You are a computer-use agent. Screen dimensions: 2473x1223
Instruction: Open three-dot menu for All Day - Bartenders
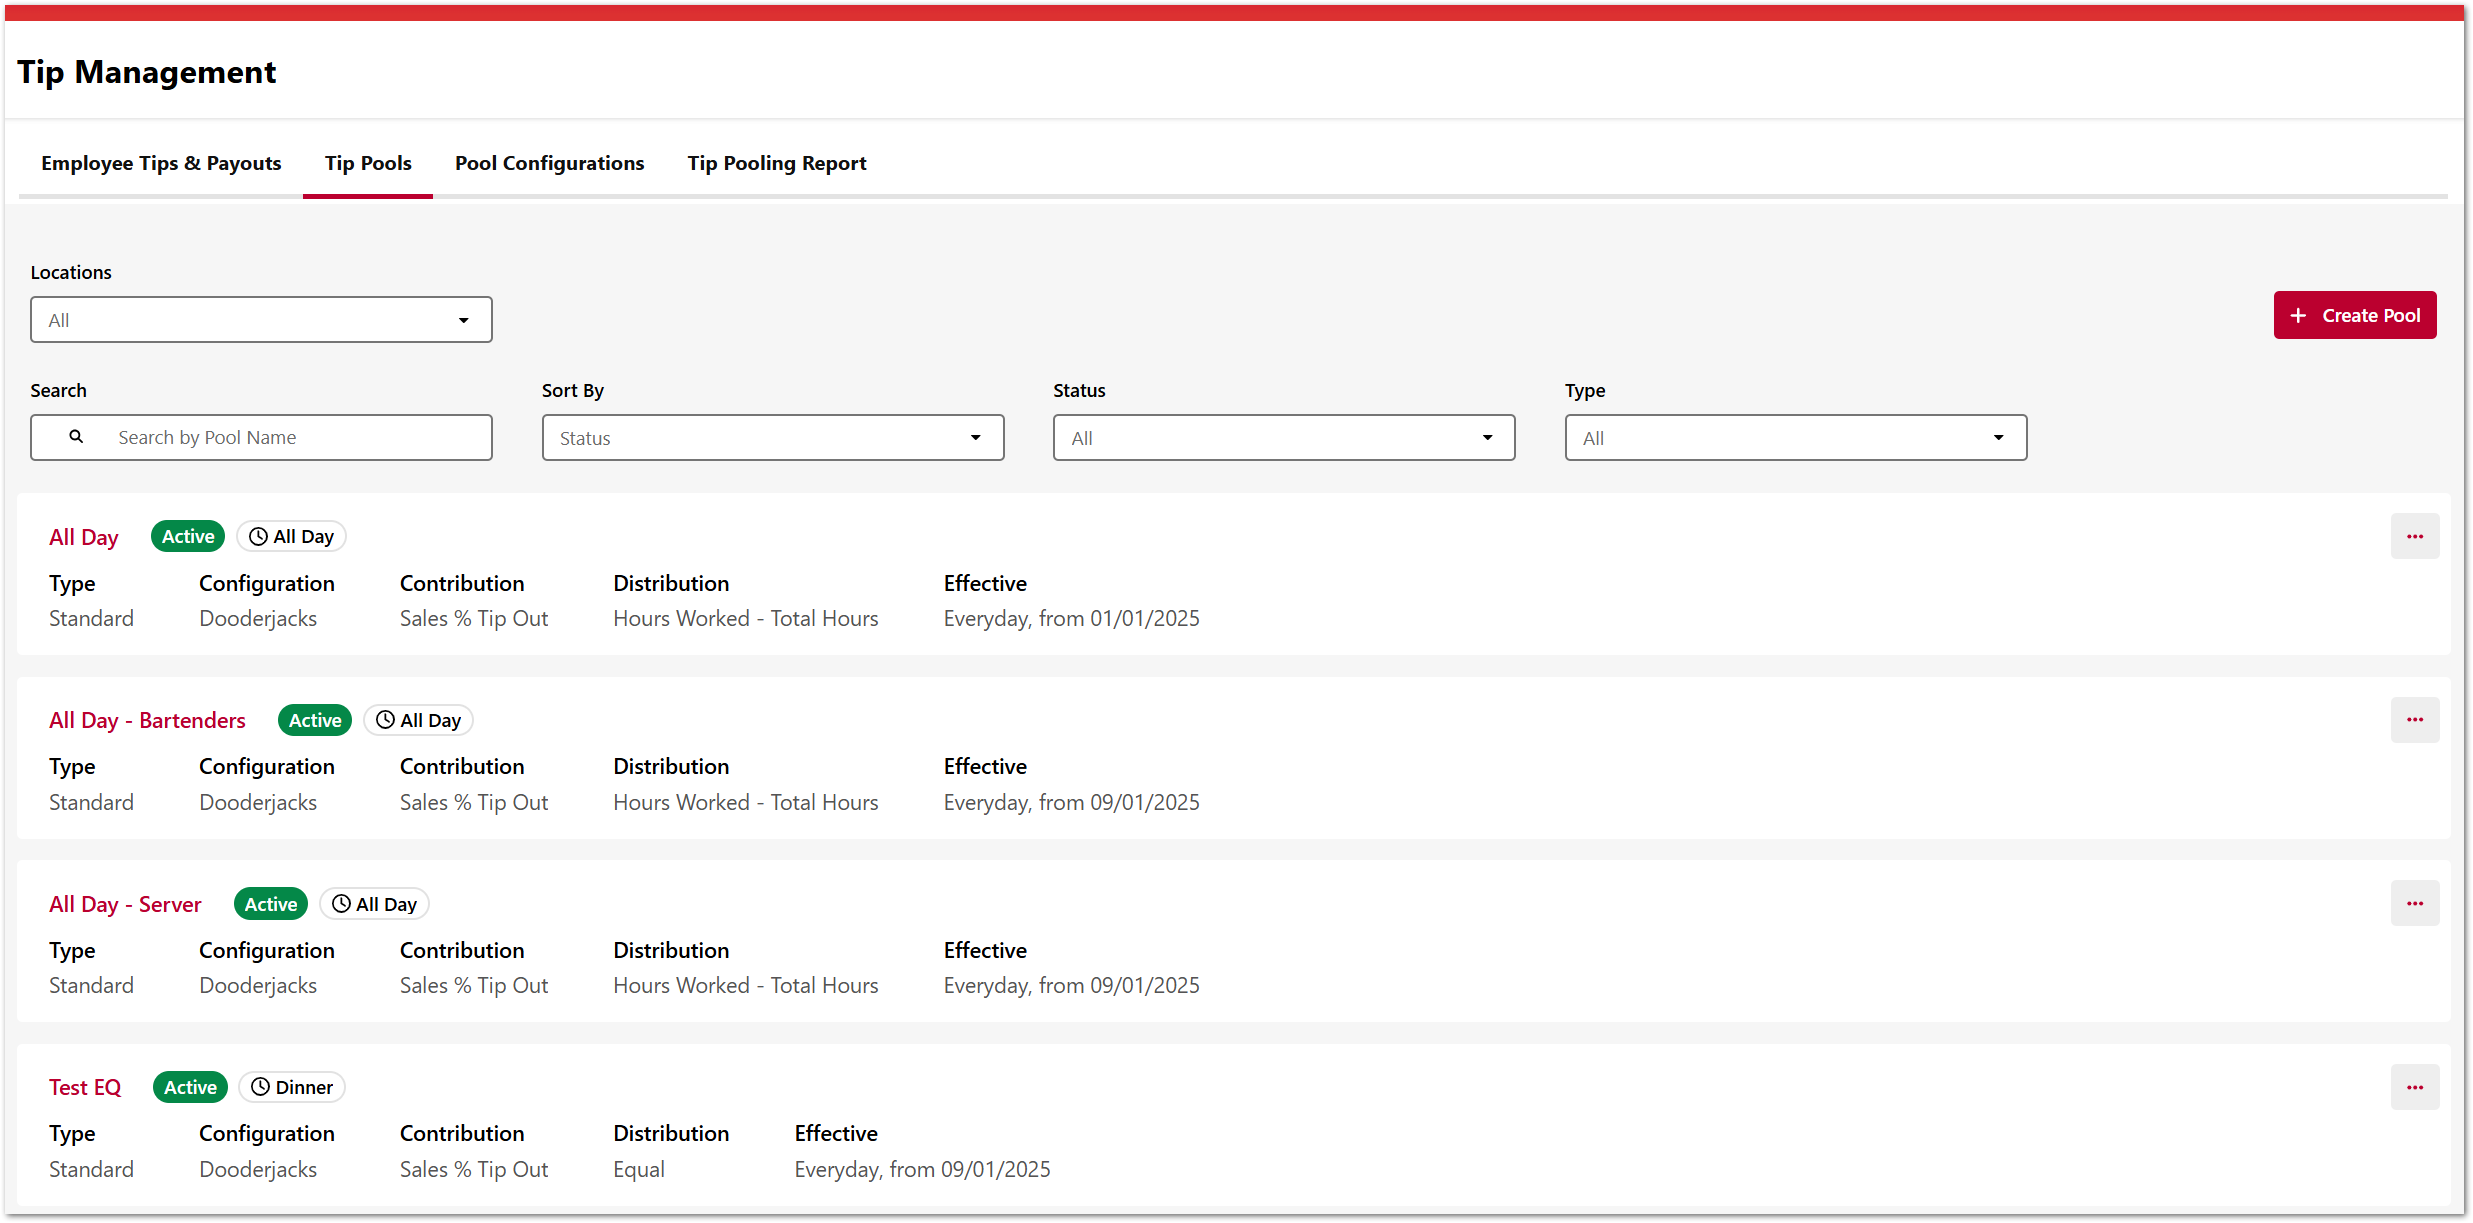2414,720
